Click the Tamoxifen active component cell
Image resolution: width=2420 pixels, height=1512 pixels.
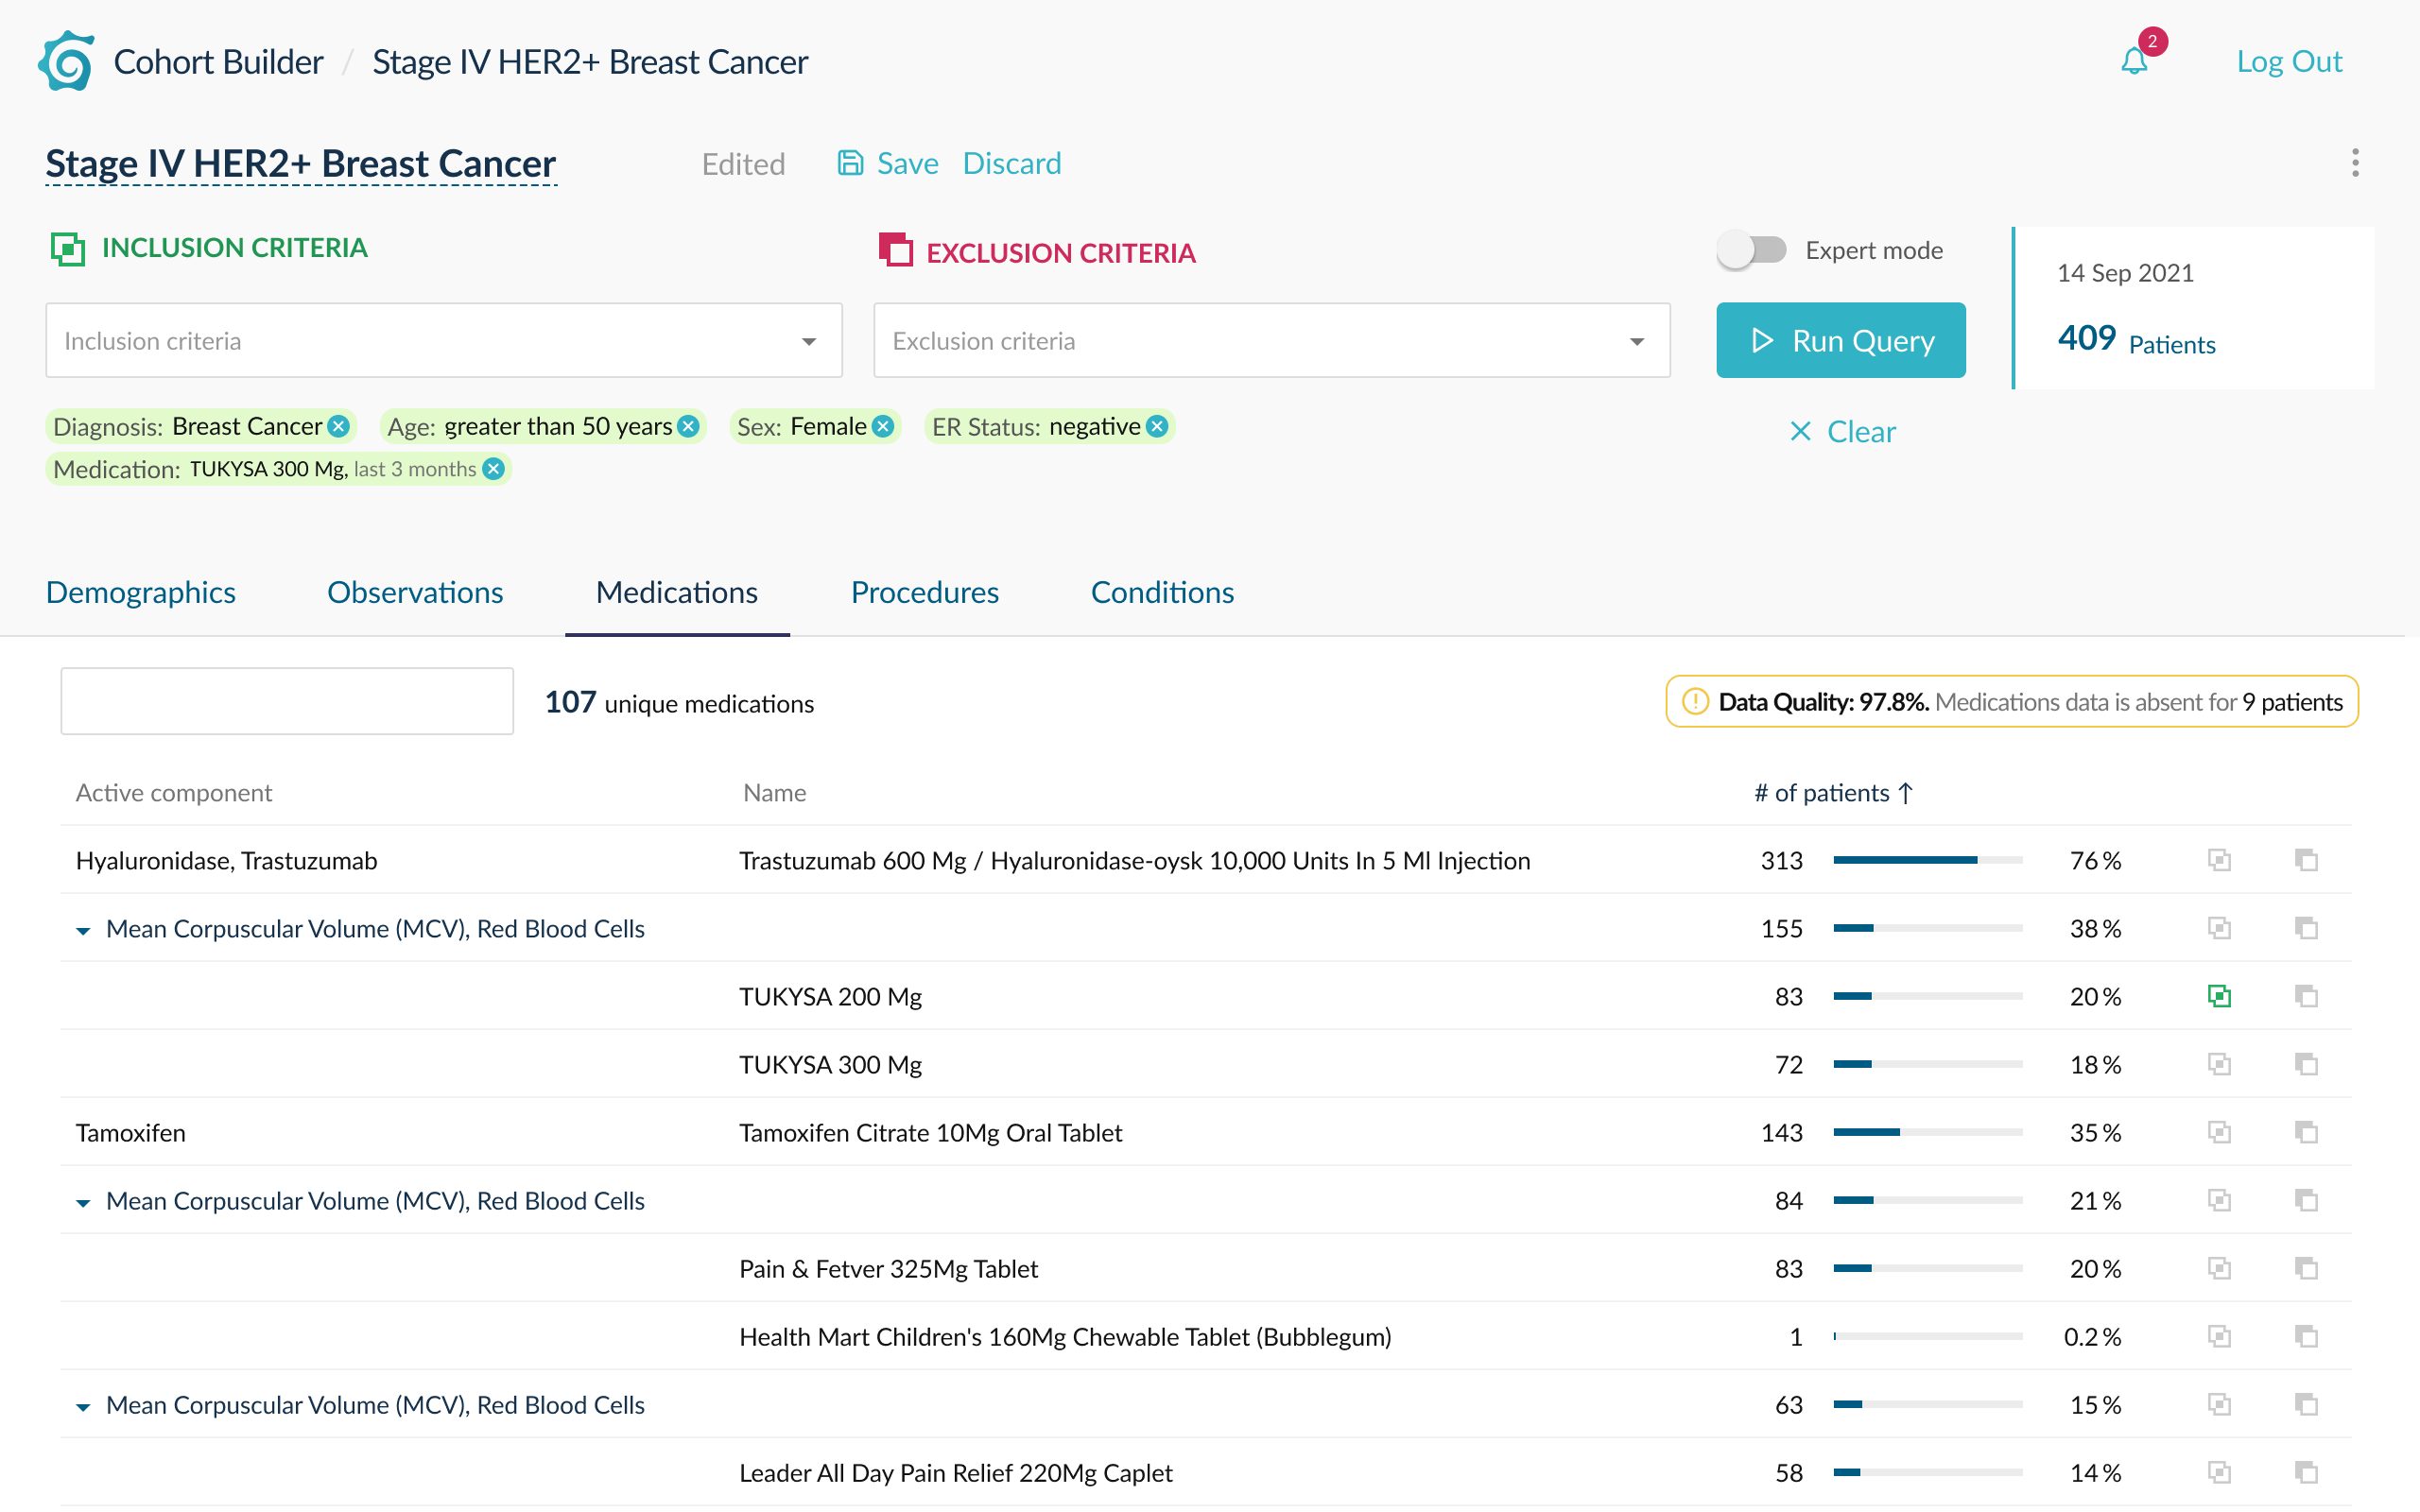tap(130, 1132)
